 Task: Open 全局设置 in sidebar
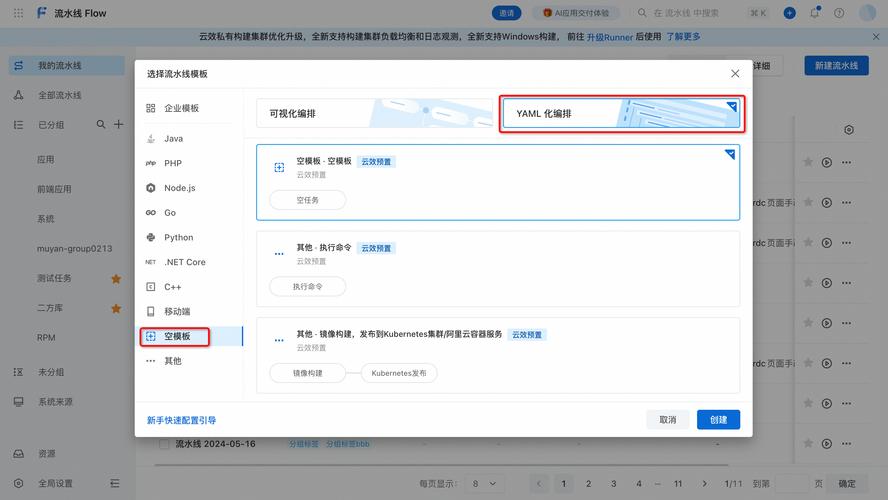56,483
